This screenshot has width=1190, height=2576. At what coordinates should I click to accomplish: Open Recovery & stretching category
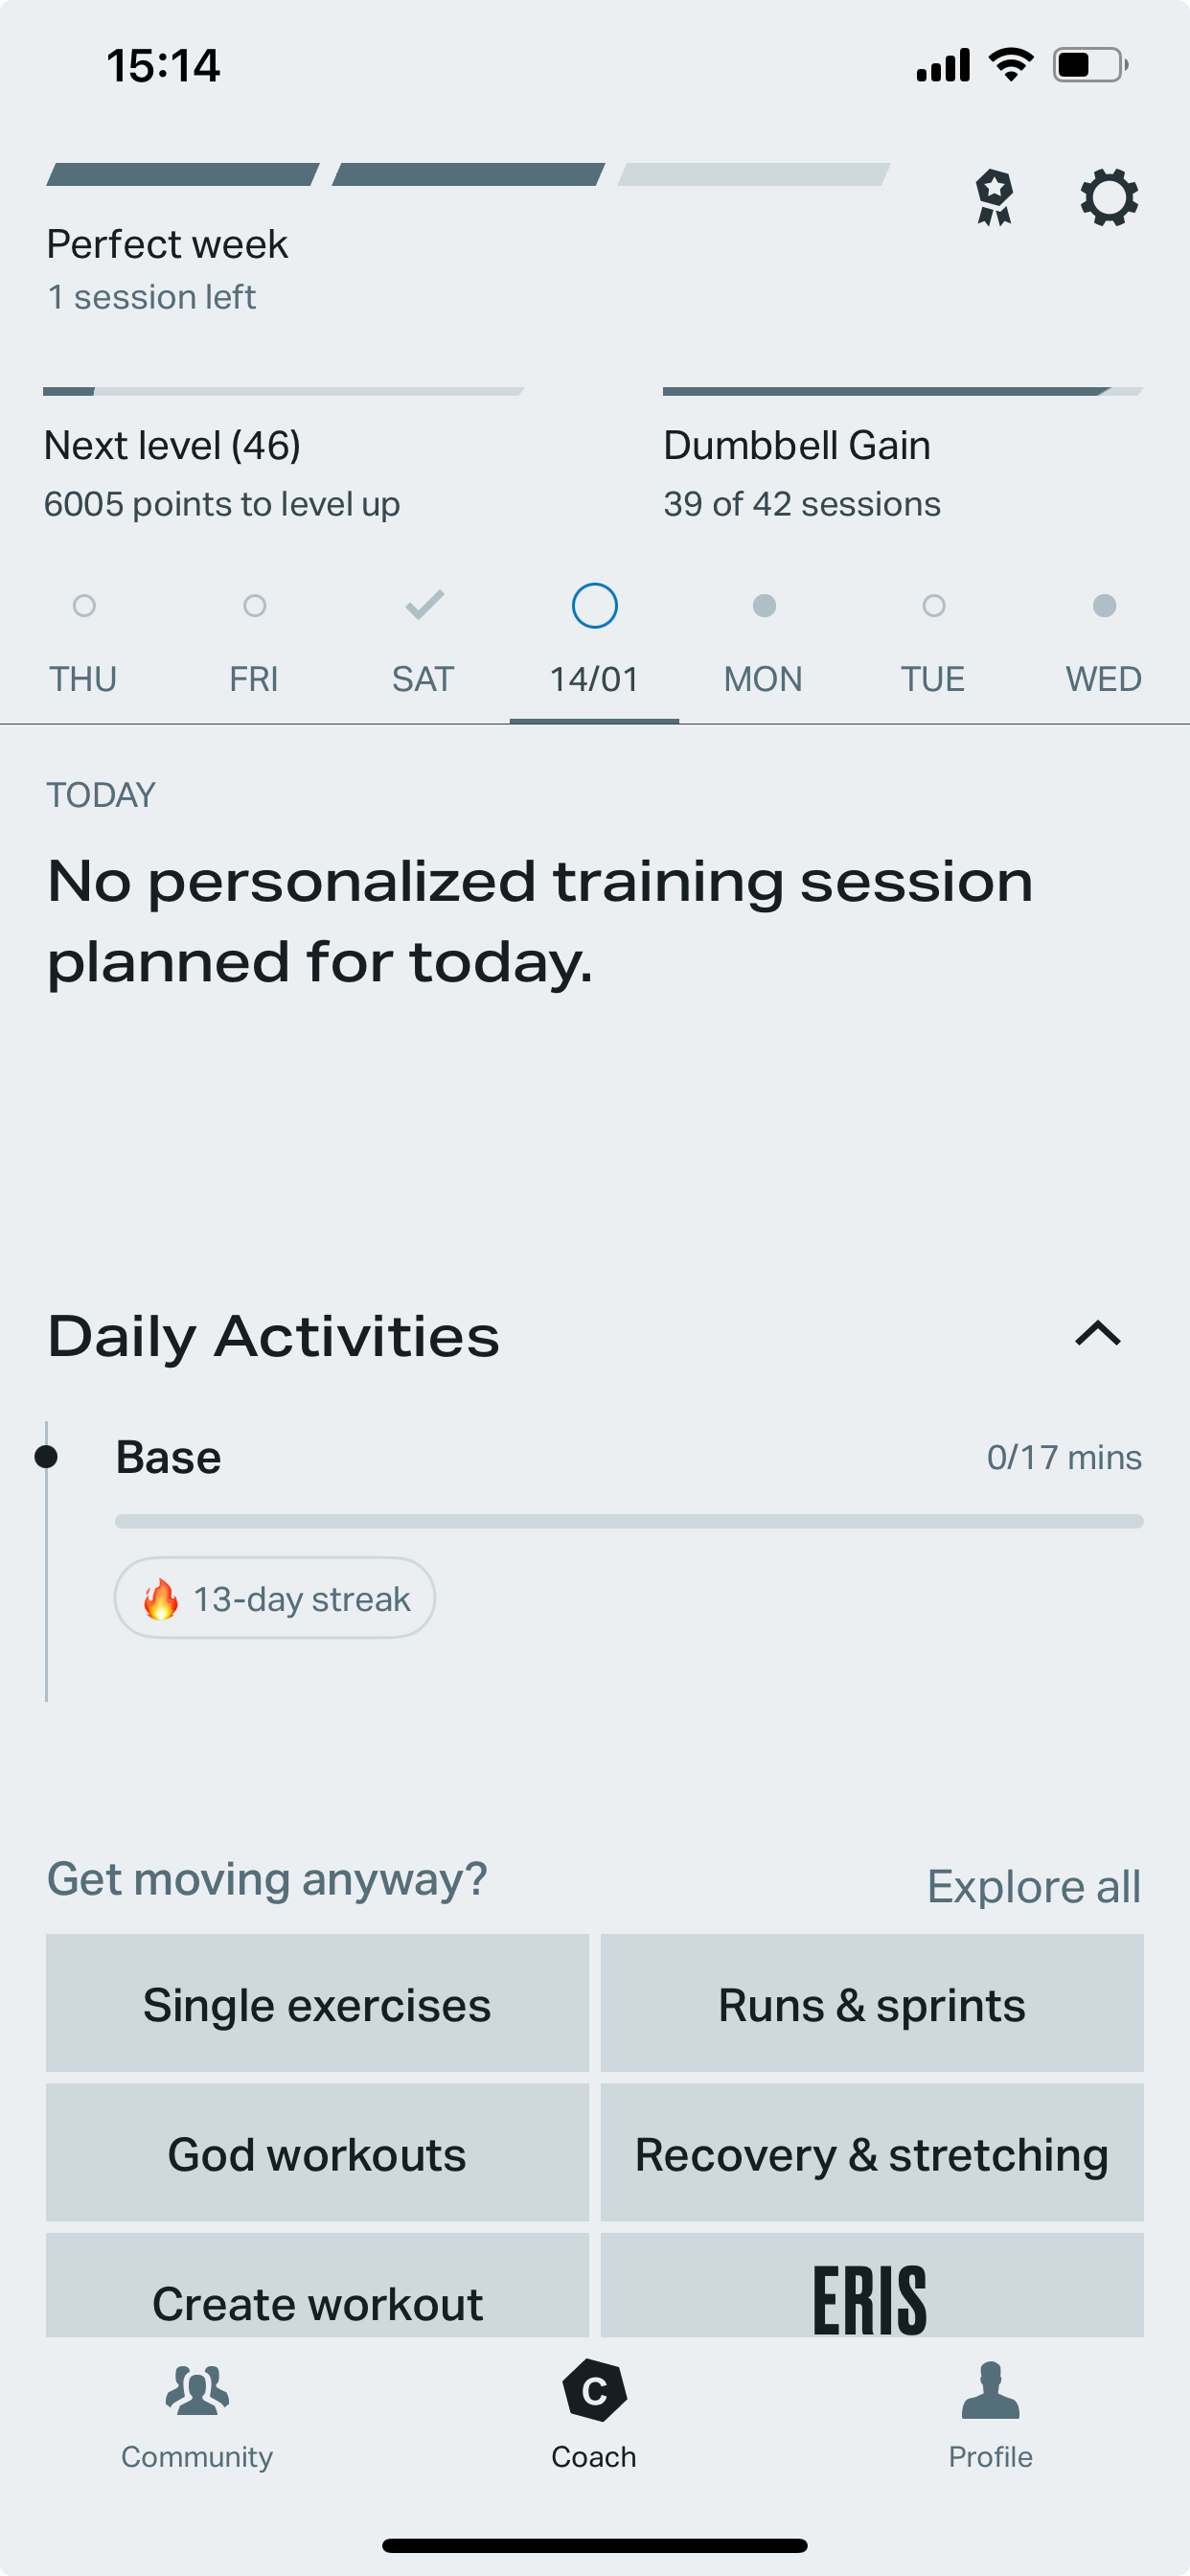(x=871, y=2154)
